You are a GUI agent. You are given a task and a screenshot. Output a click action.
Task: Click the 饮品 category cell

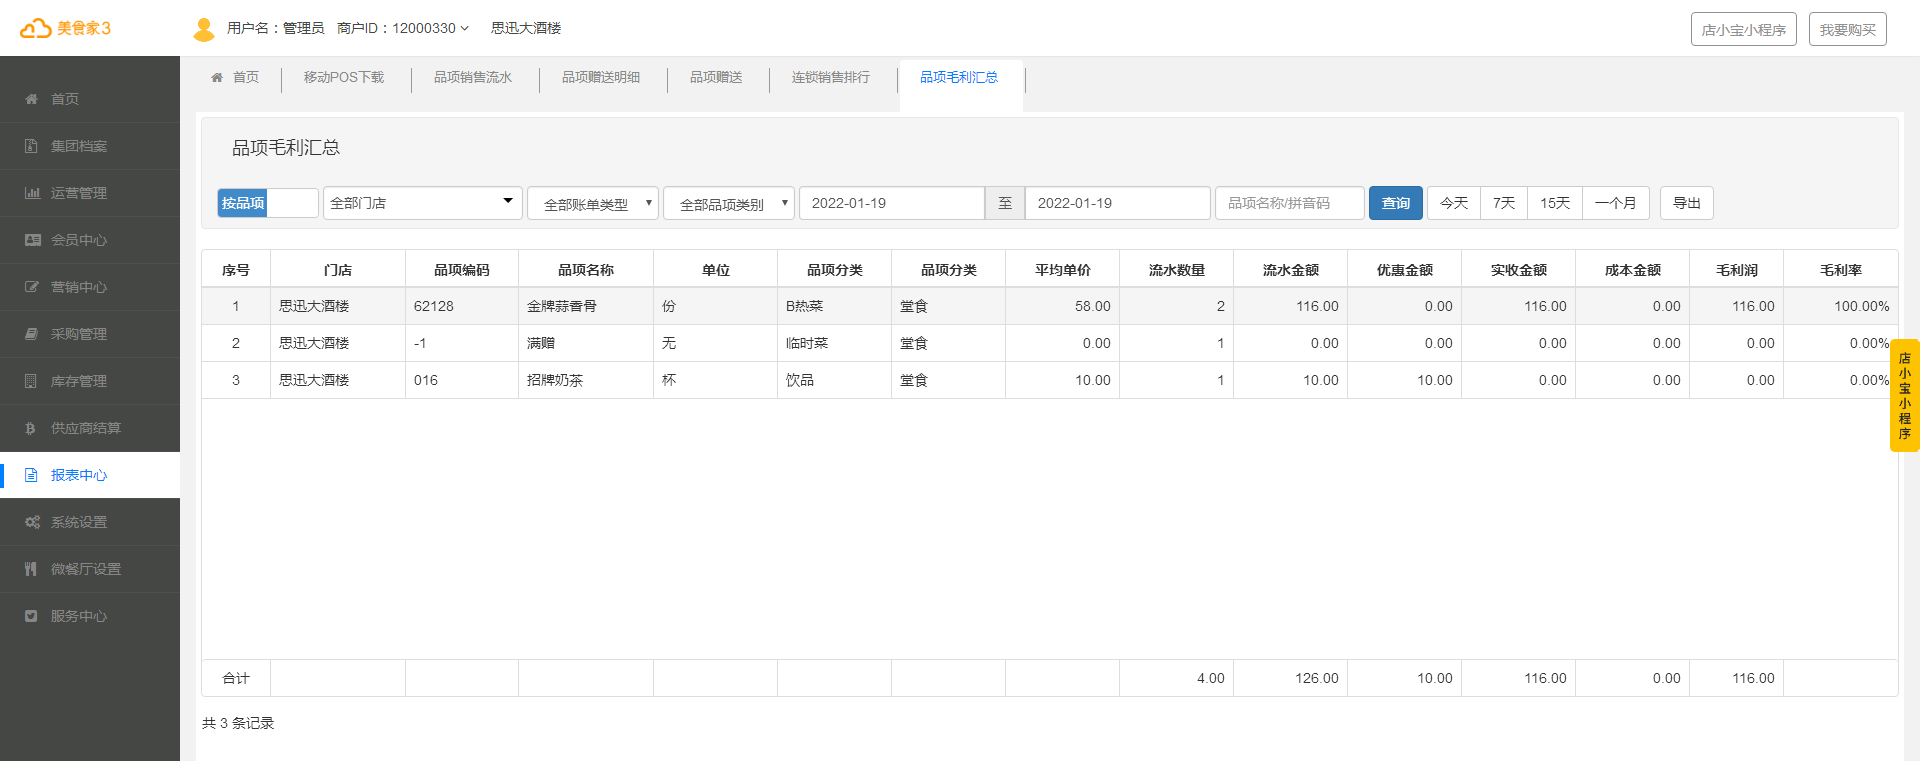point(834,380)
